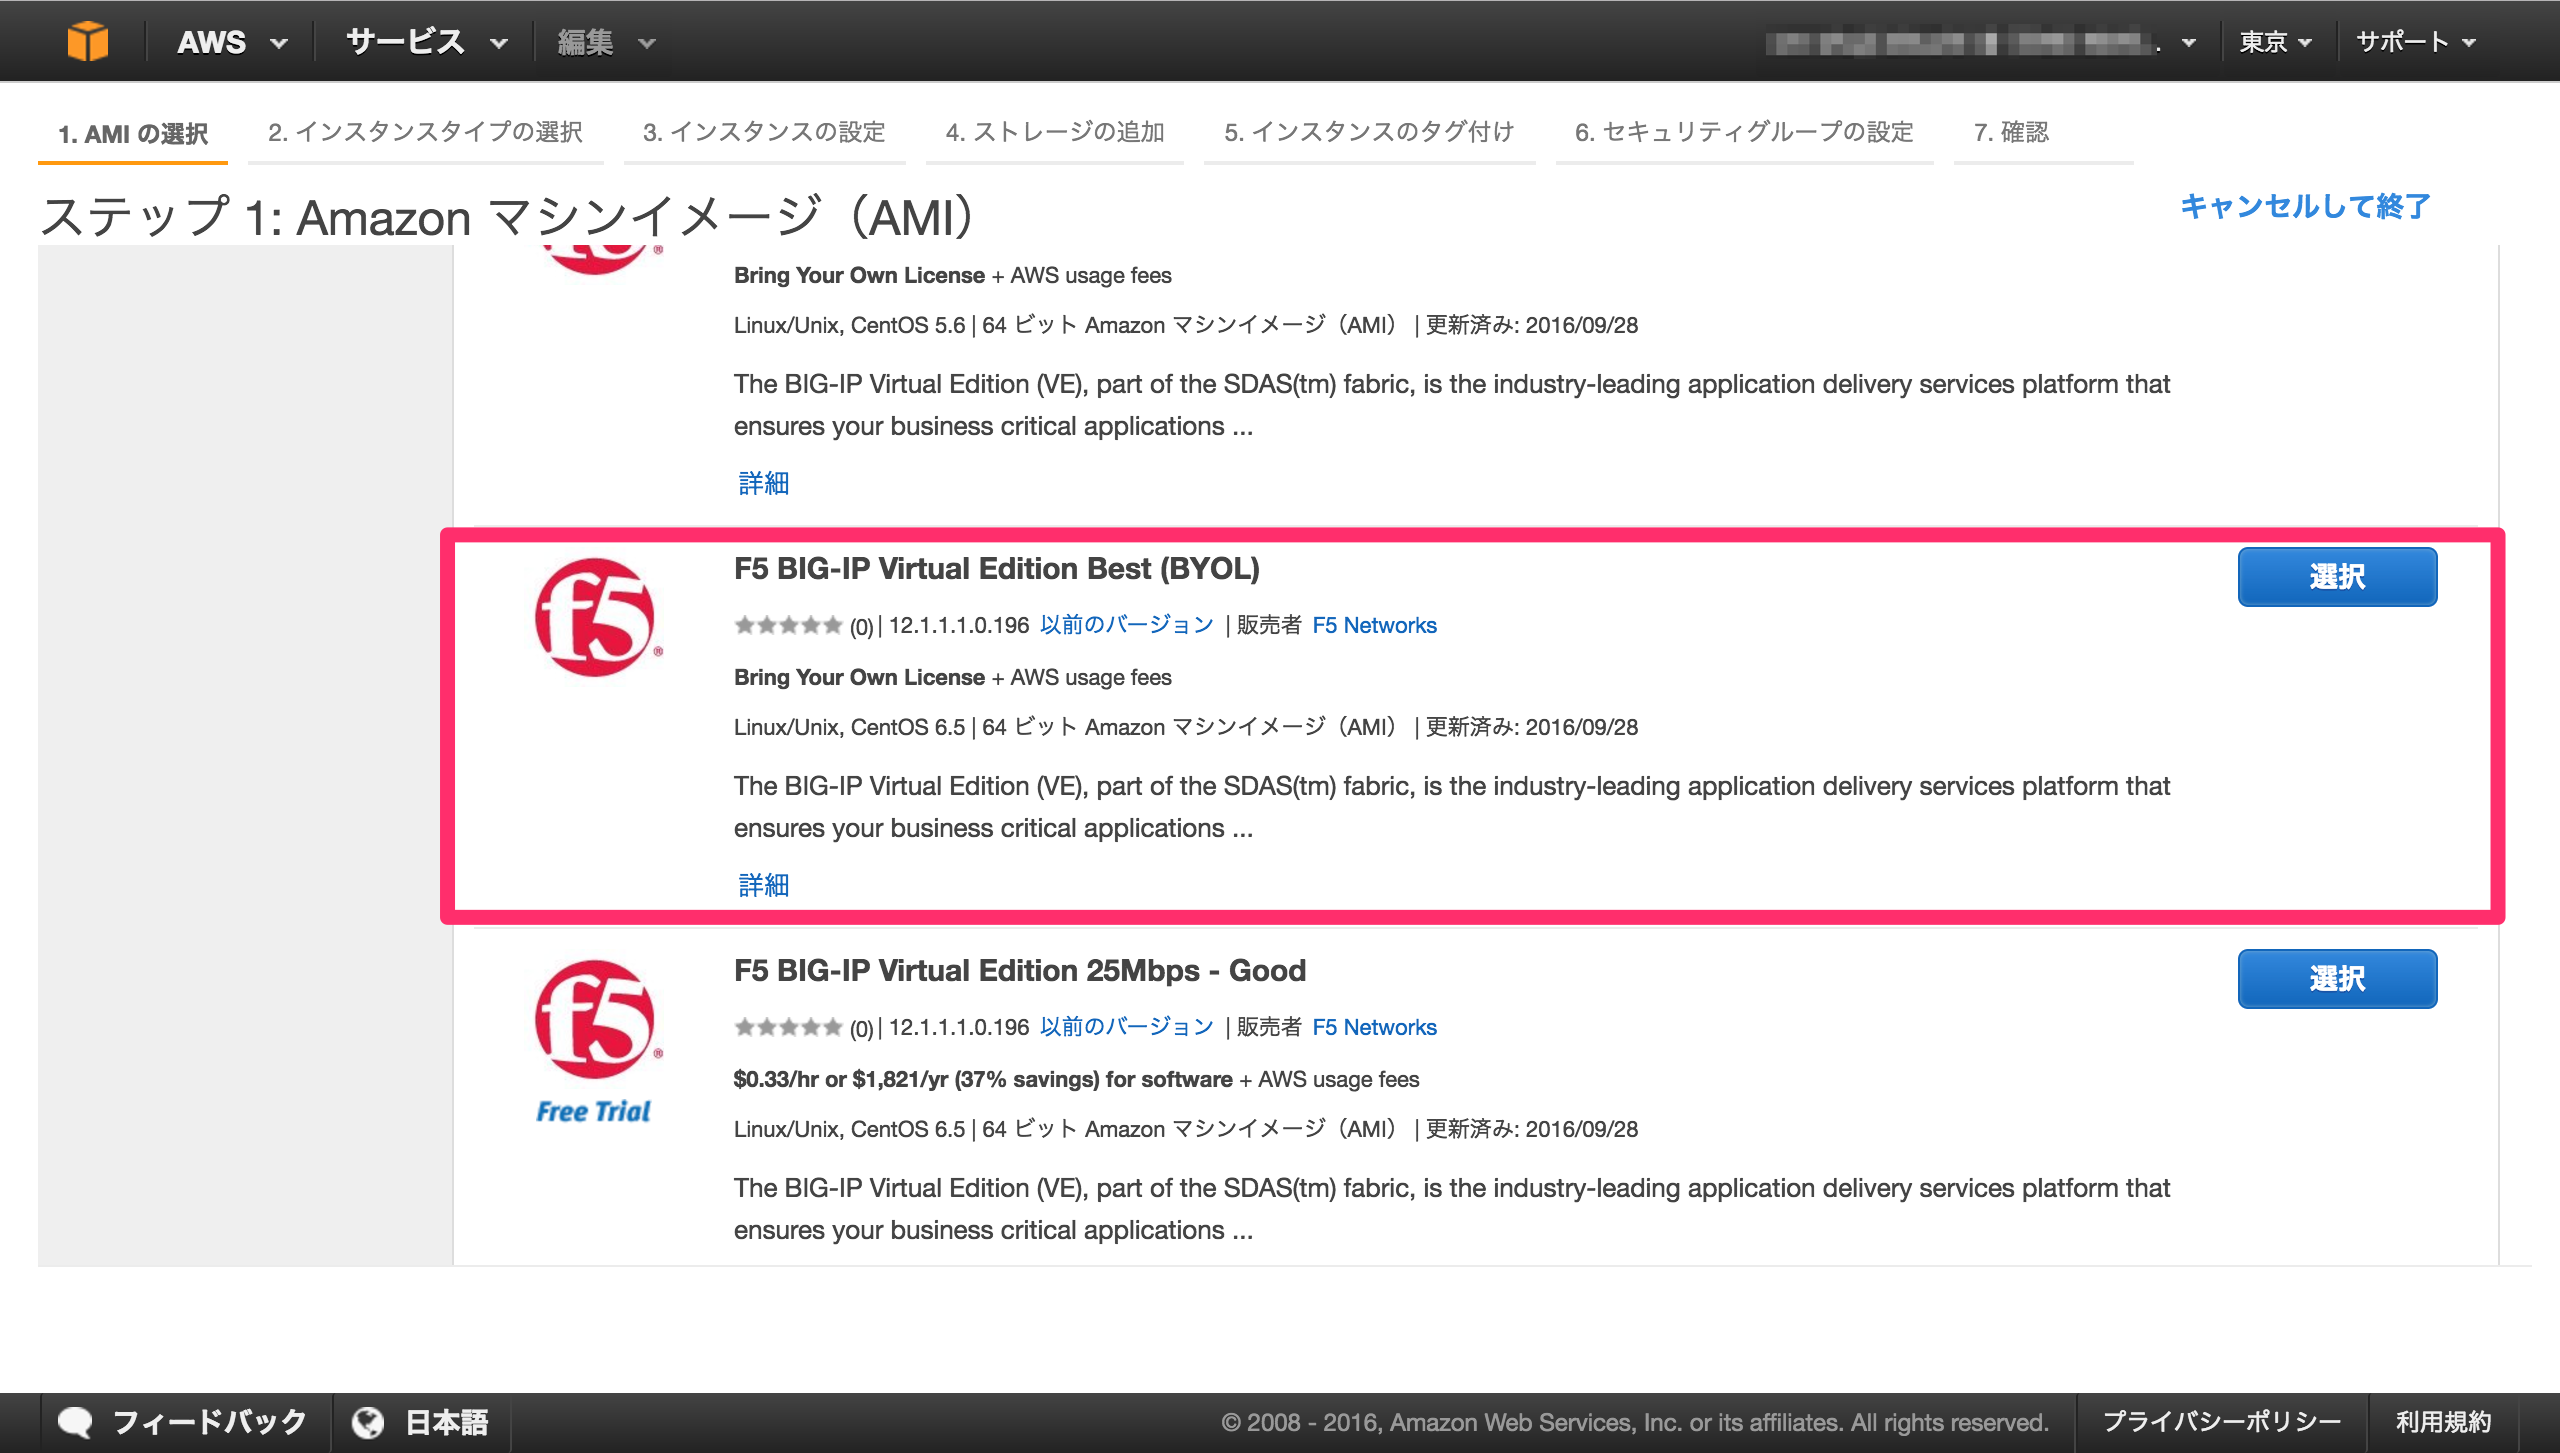
Task: Click F5 logo of Best (BYOL) listing
Action: [x=597, y=617]
